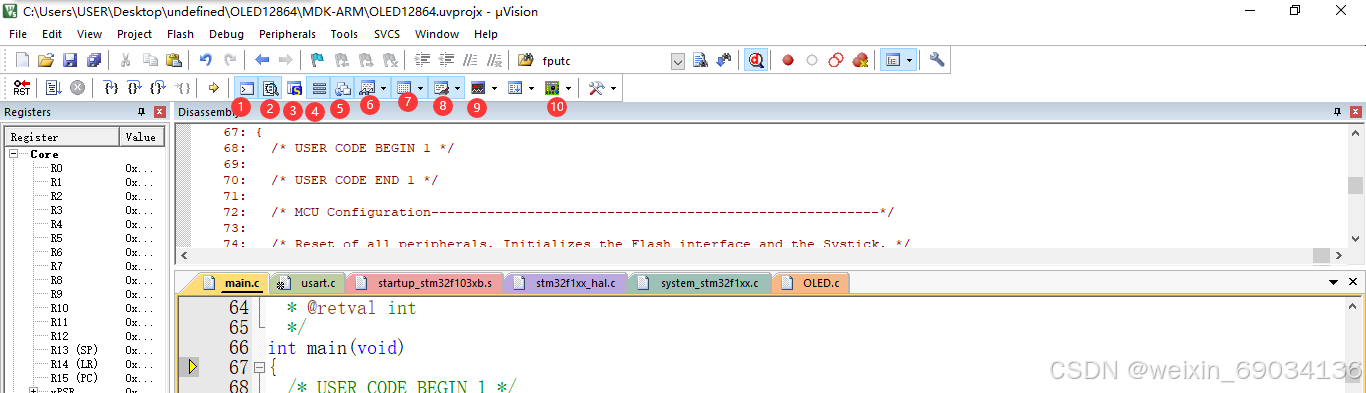
Task: Expand the Memory Windows dropdown arrow
Action: [421, 88]
